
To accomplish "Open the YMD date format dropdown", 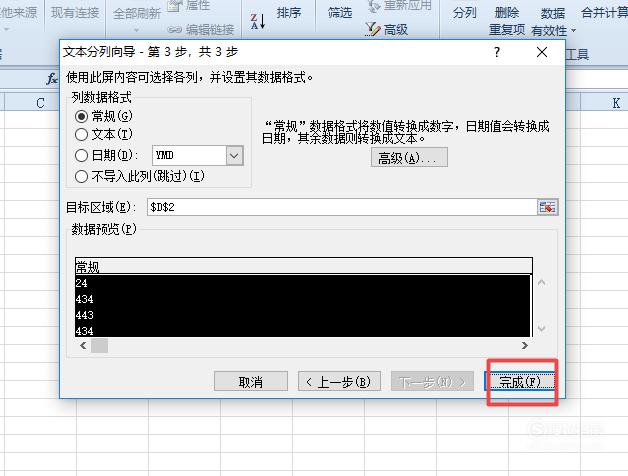I will pos(234,155).
